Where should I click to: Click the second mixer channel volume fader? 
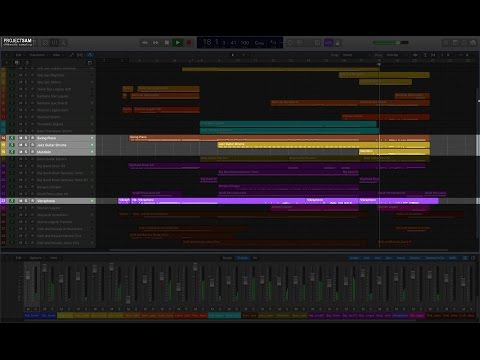(x=44, y=268)
